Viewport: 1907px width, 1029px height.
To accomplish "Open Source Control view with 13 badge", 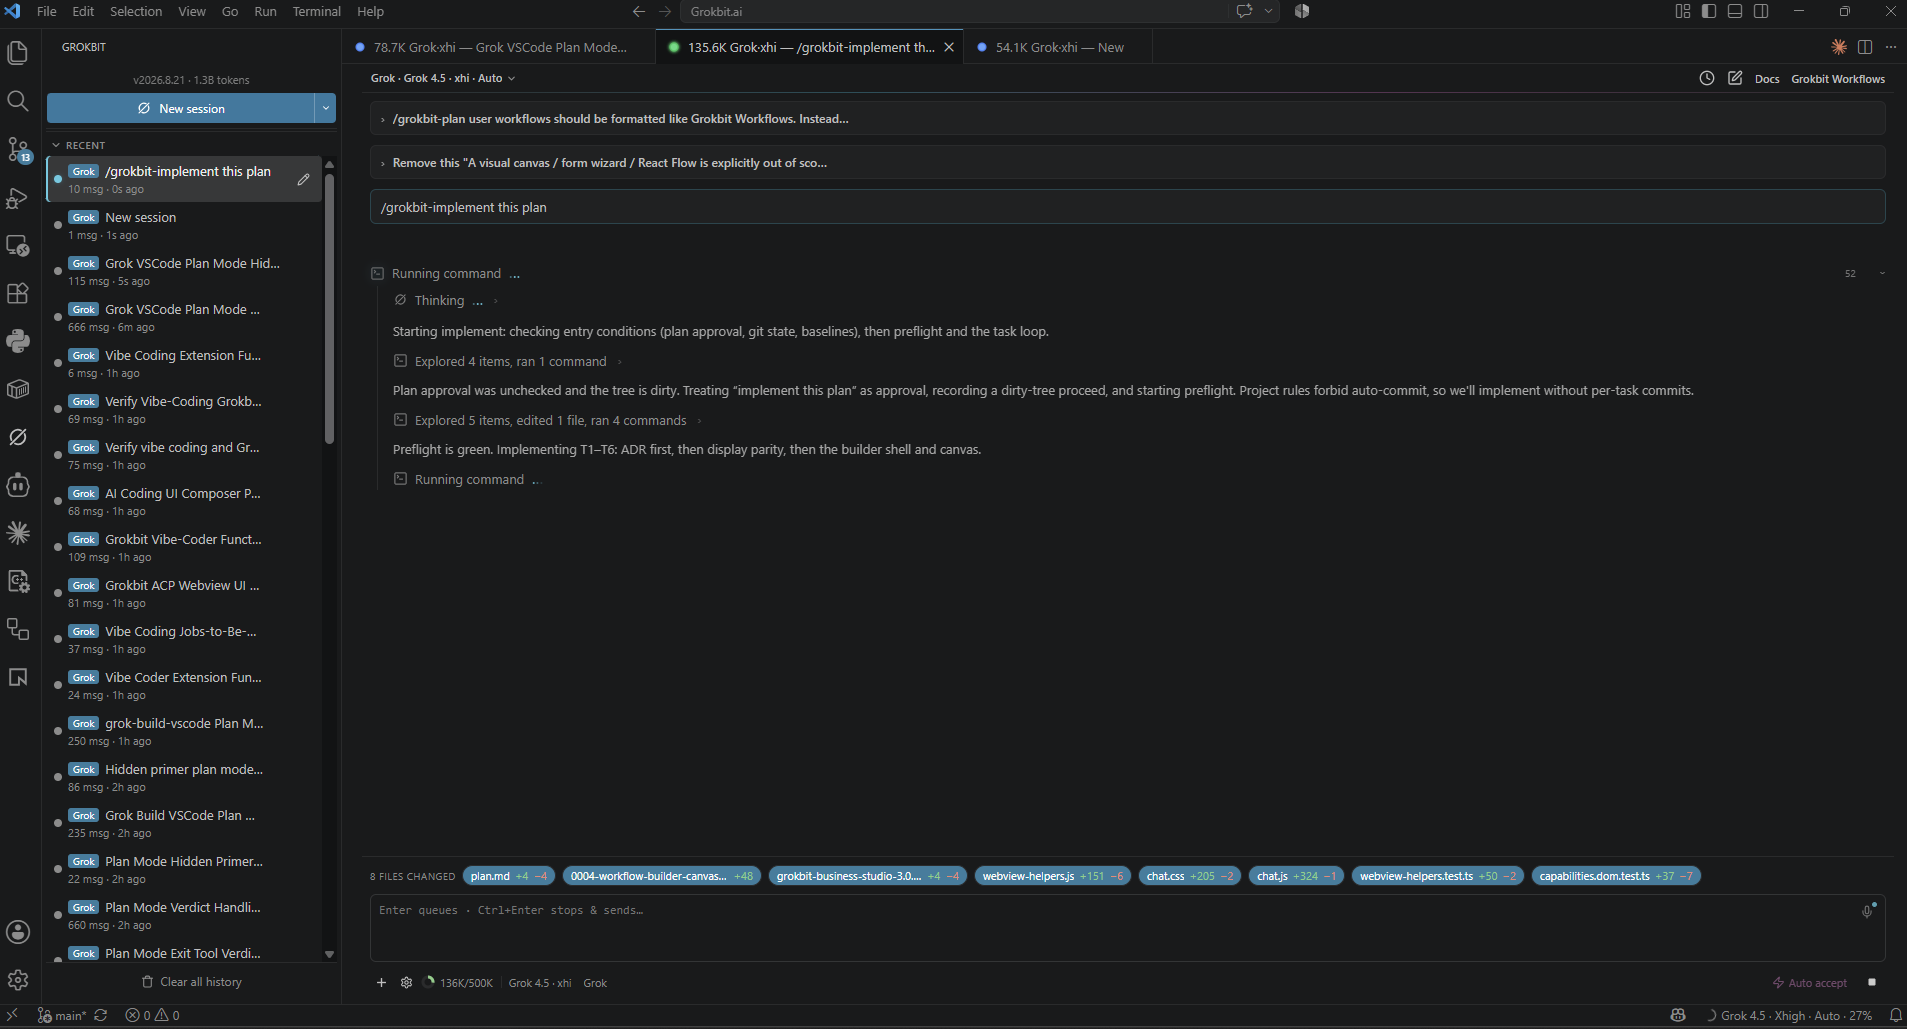I will (x=18, y=150).
